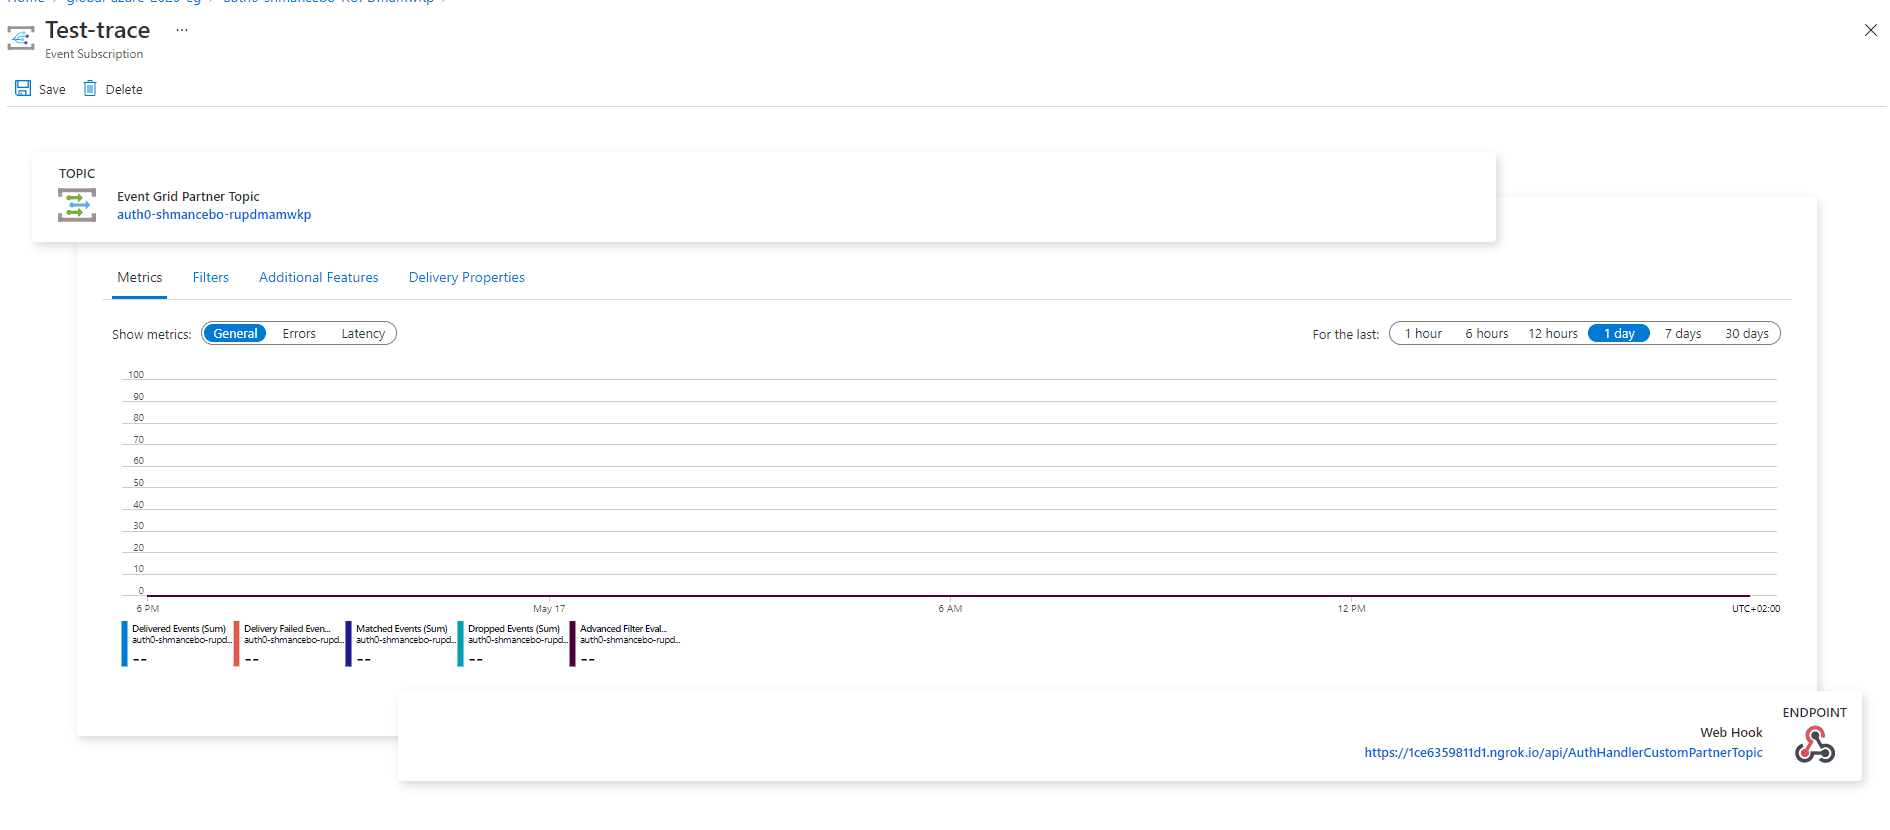Click the May 17 axis label

[x=549, y=608]
